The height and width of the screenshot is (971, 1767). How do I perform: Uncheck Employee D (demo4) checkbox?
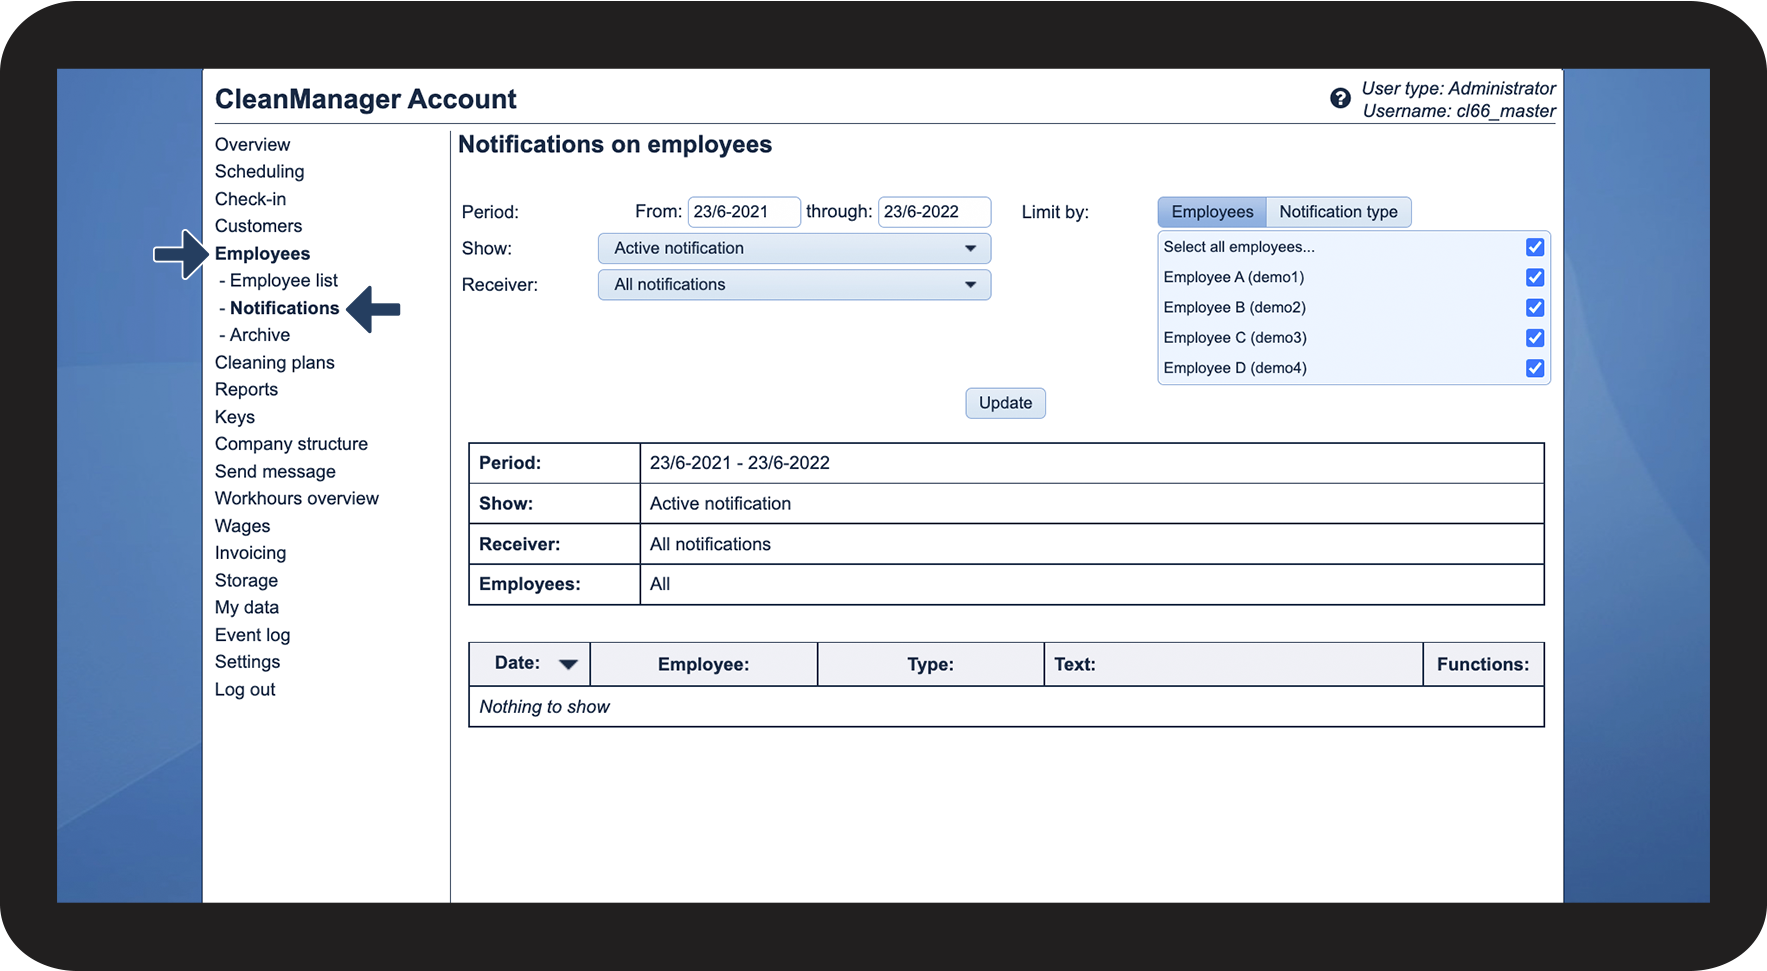[x=1534, y=368]
